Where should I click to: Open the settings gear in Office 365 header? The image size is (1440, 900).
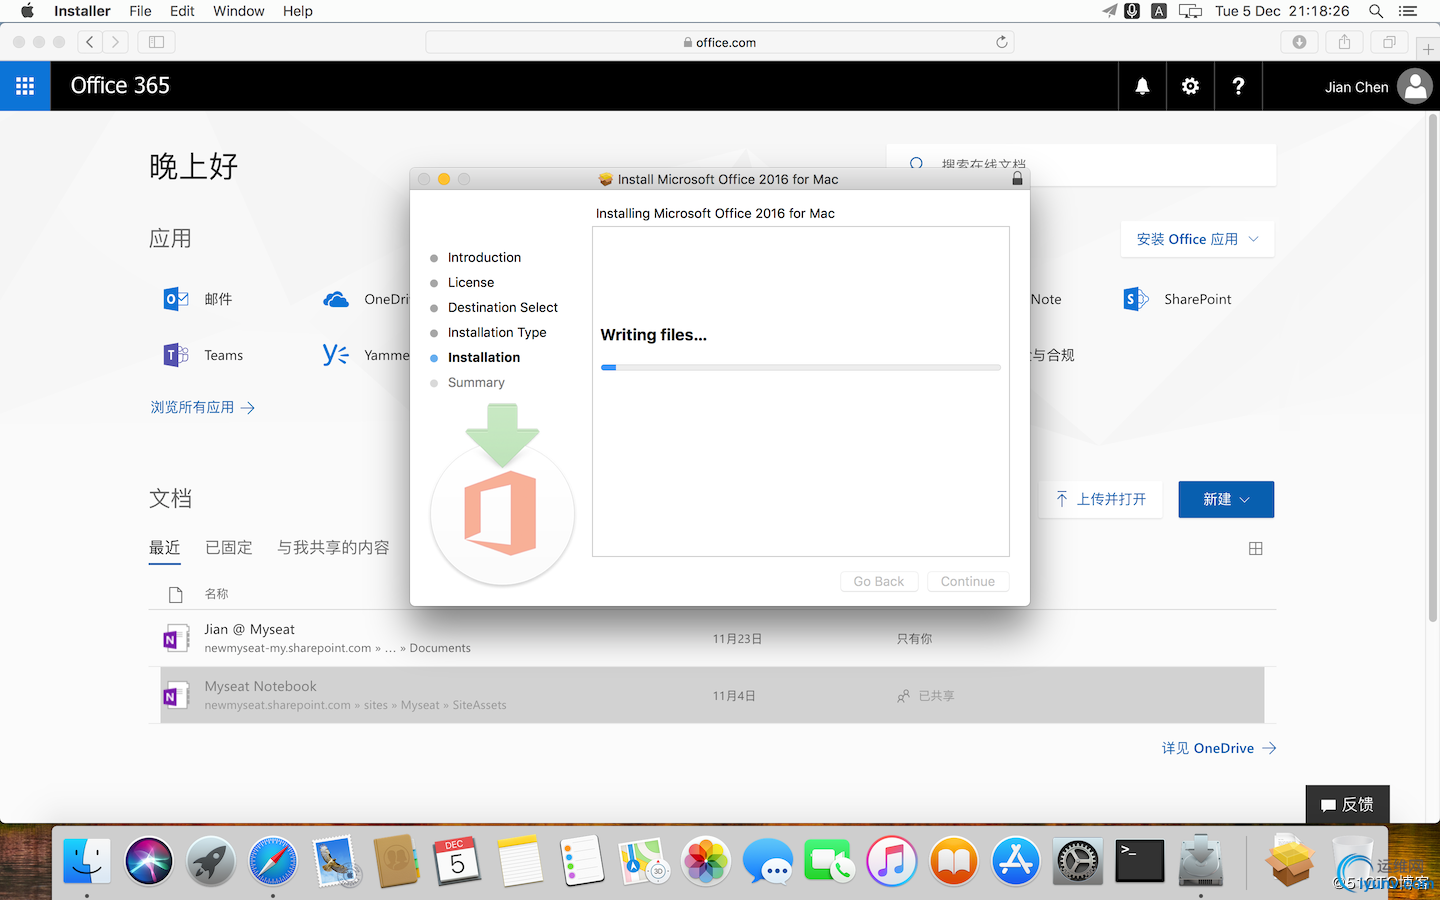[1190, 86]
